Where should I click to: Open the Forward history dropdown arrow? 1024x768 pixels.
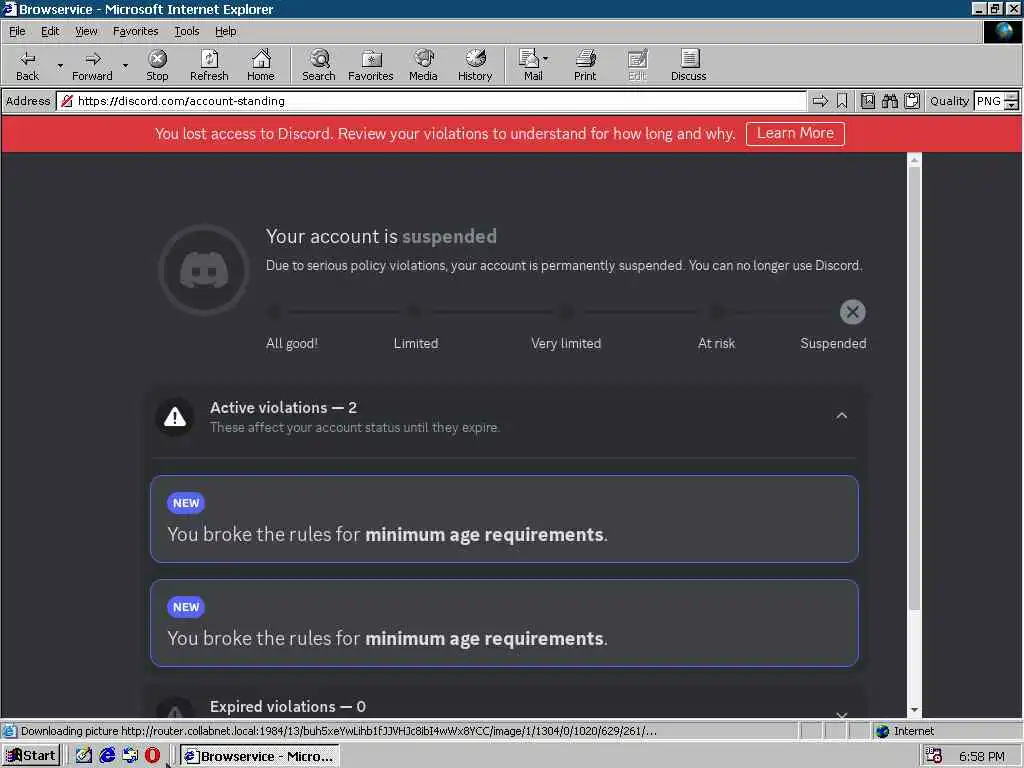tap(125, 65)
